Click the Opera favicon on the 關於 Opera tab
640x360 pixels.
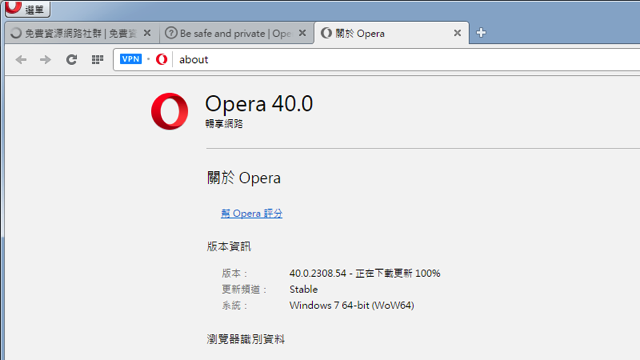326,33
